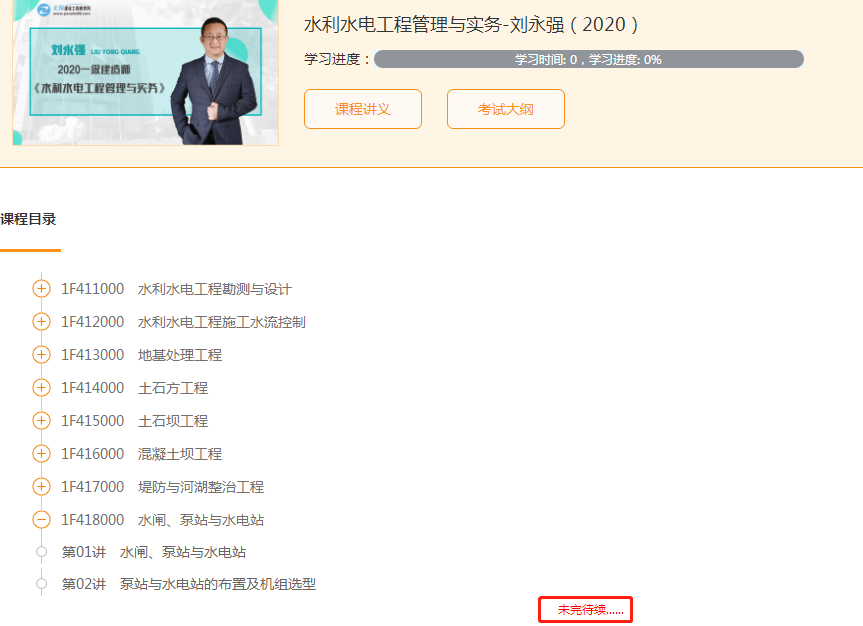The width and height of the screenshot is (863, 626).
Task: Select the 水利水电工程勘测与设计 chapter title
Action: coord(215,289)
